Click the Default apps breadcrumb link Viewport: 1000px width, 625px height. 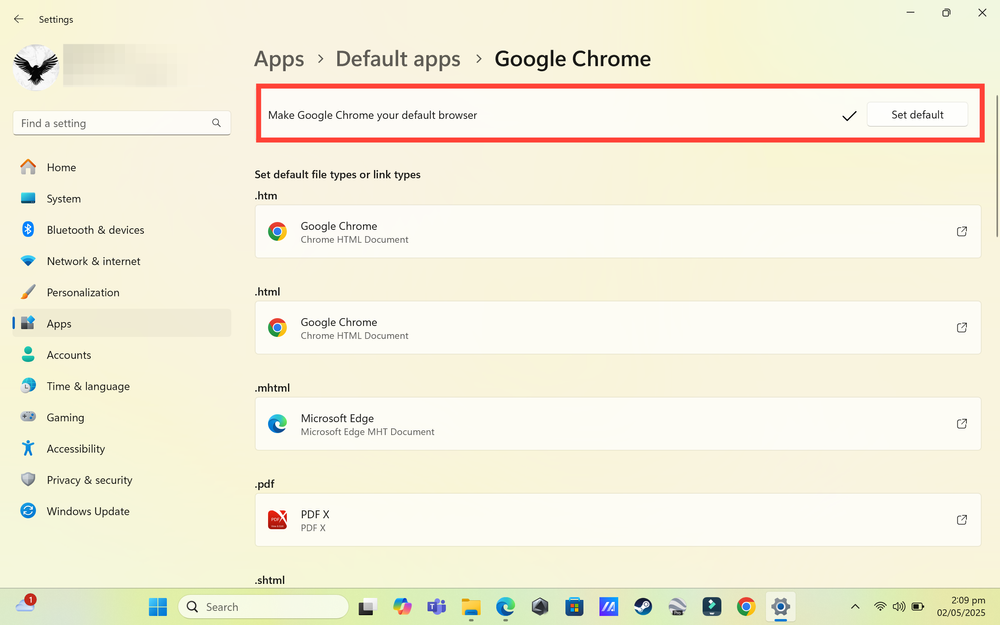[x=398, y=59]
